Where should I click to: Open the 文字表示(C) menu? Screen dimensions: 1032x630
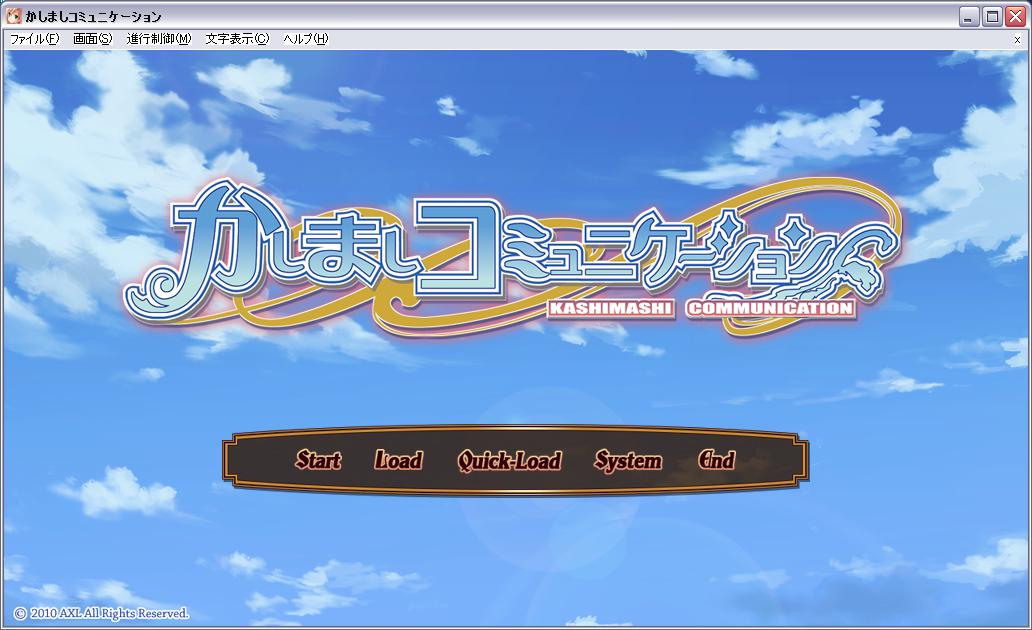[x=237, y=39]
